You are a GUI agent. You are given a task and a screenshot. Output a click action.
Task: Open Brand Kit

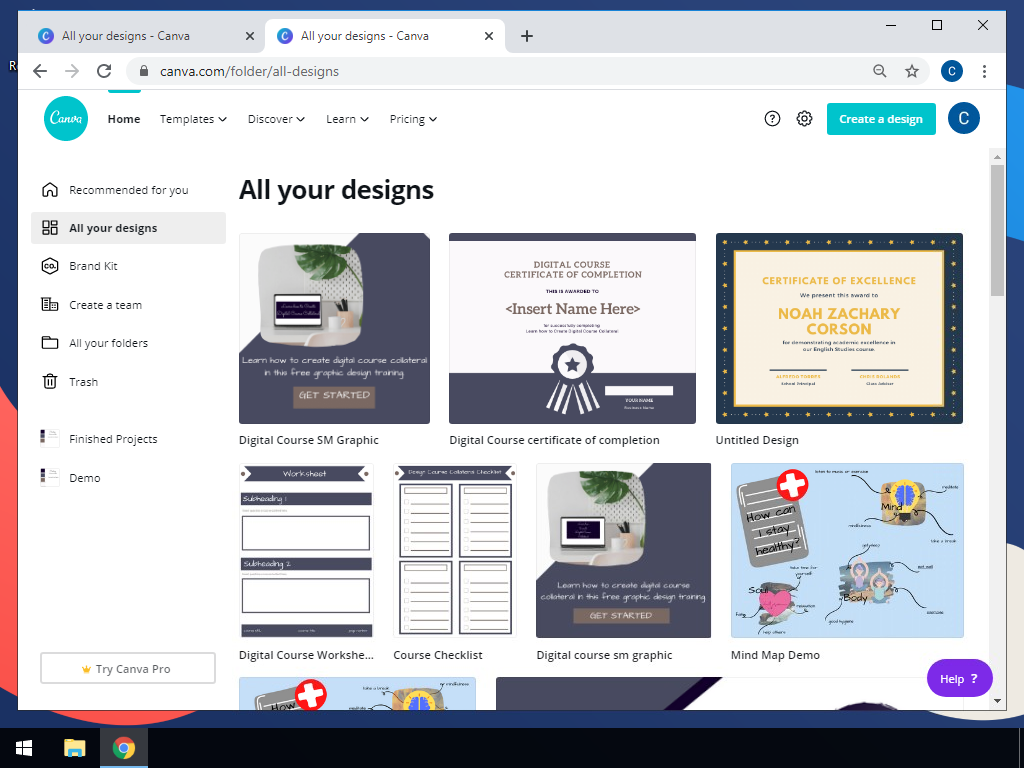coord(128,266)
